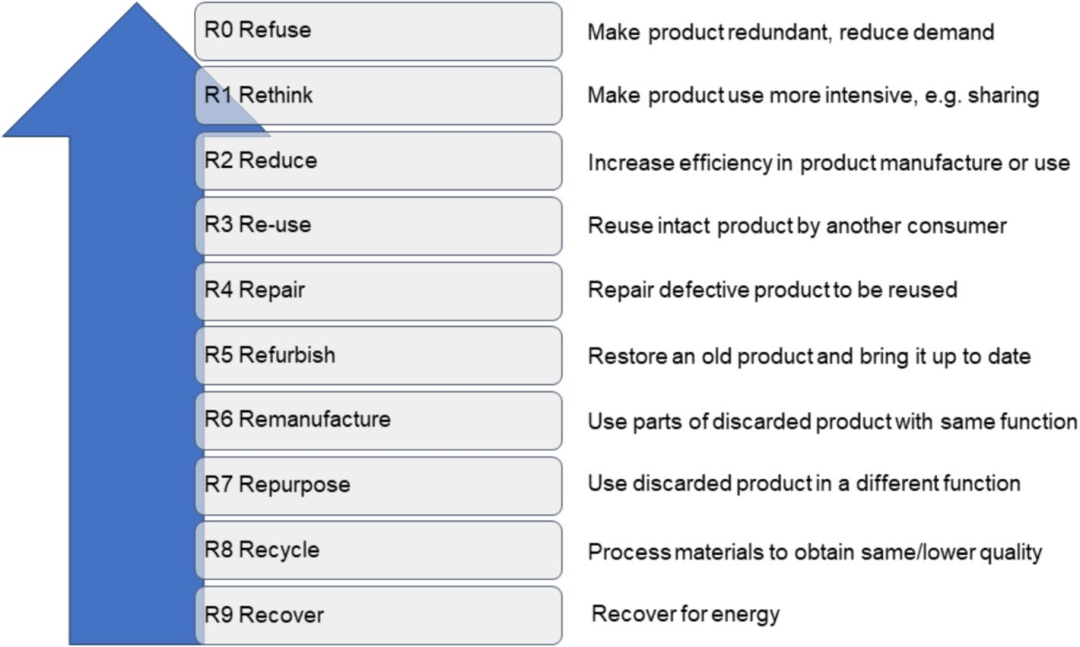Viewport: 1080px width, 647px height.
Task: Click the R8 Recycle box
Action: tap(378, 550)
